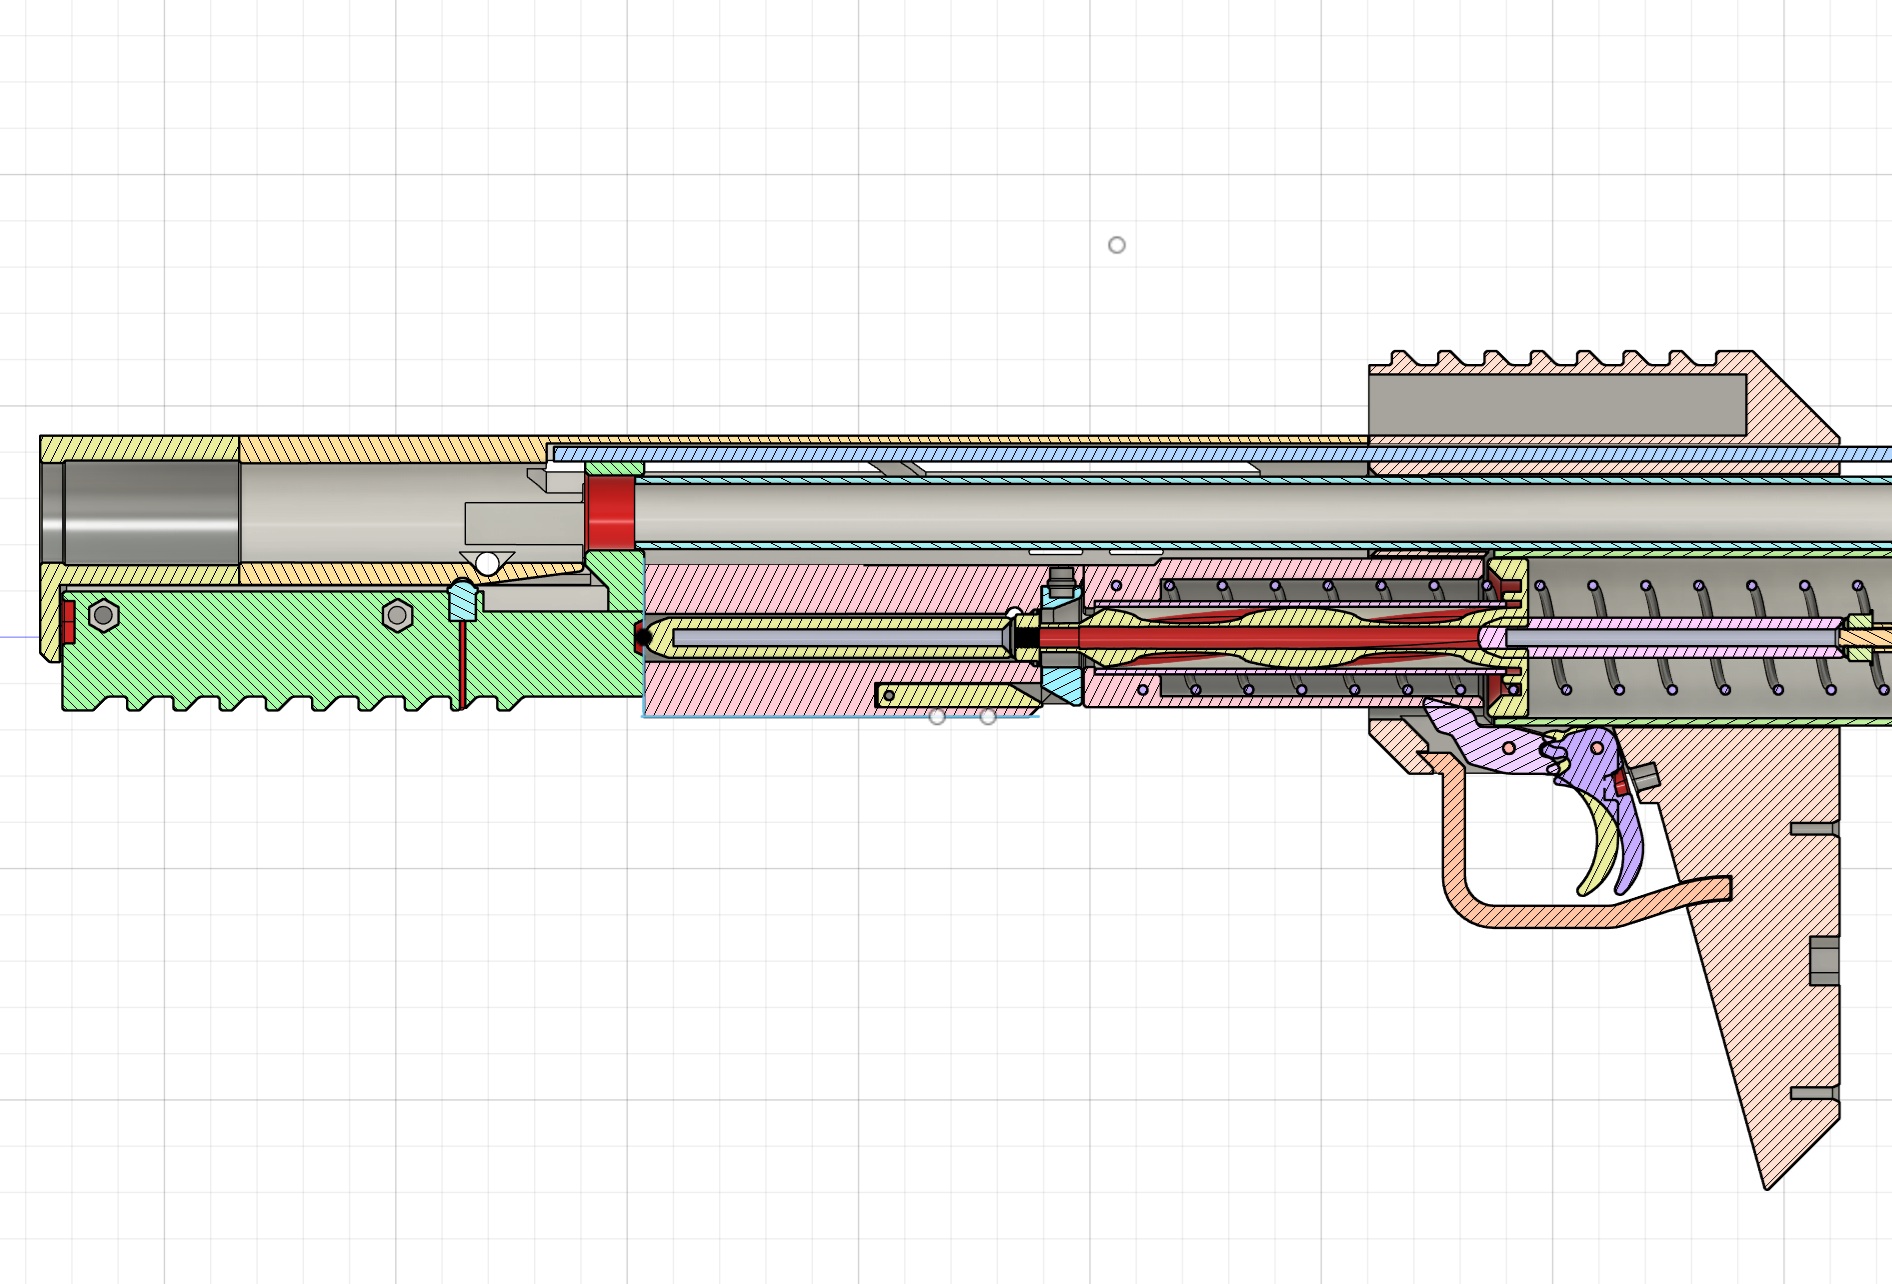Select the small red plate at green rail front
Screen dimensions: 1892x1284
point(68,622)
